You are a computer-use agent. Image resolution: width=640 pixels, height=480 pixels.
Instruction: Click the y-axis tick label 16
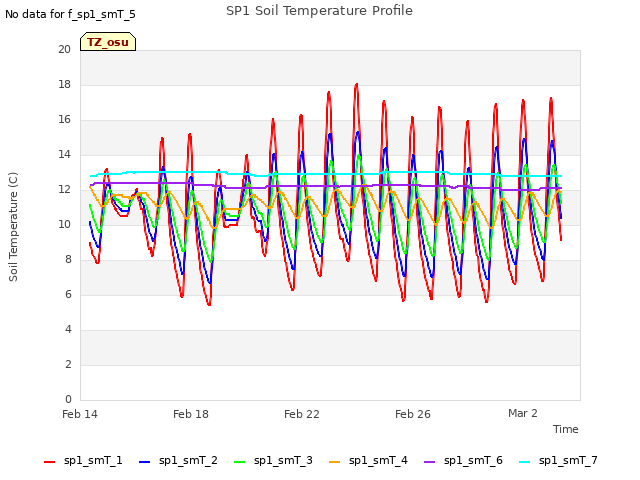[64, 120]
